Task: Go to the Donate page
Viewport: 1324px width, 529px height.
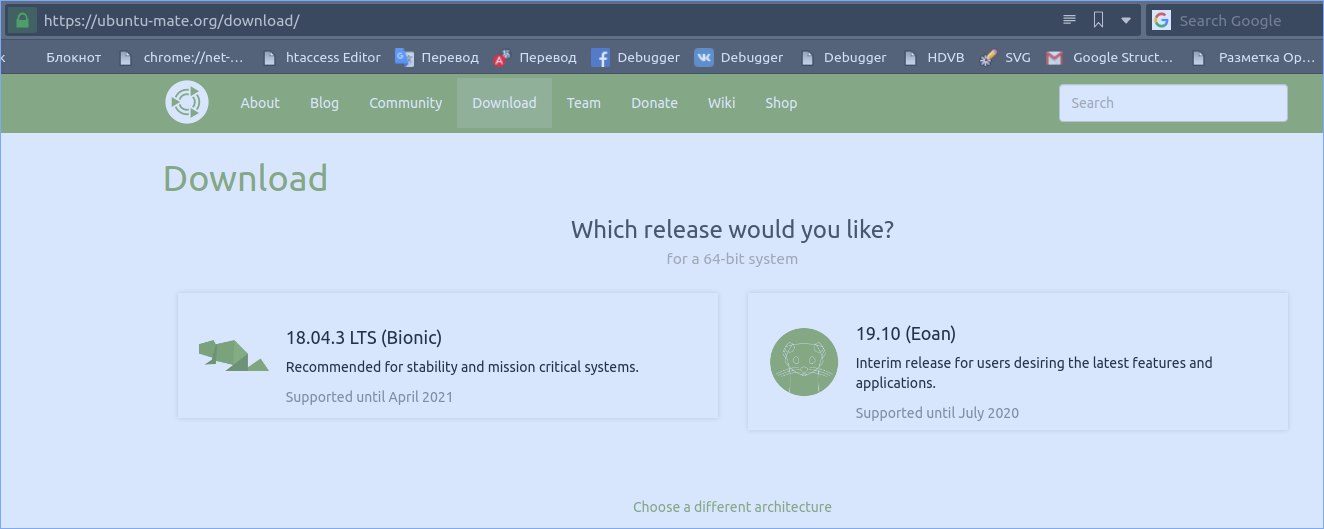Action: pyautogui.click(x=654, y=103)
